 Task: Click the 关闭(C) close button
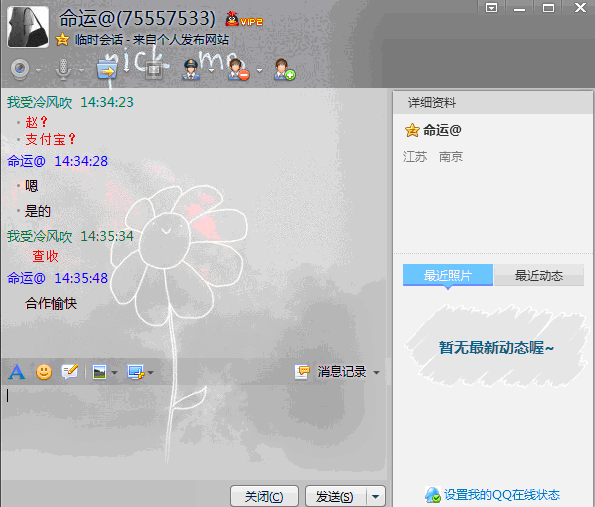coord(264,496)
